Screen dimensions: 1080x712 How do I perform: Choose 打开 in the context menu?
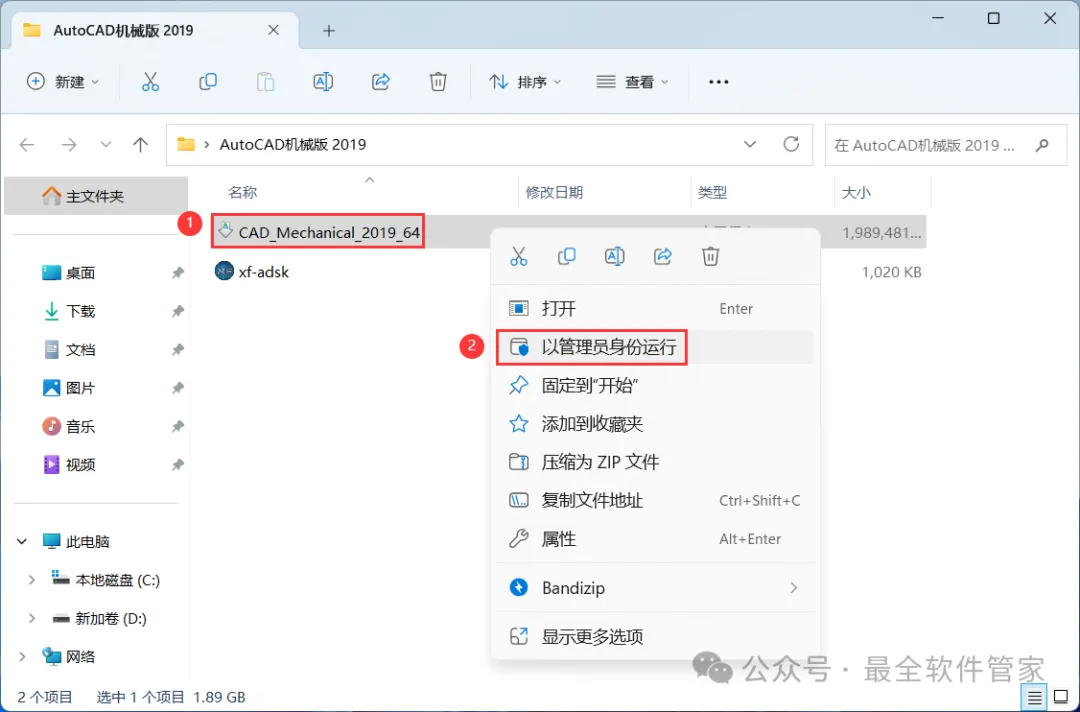tap(655, 308)
